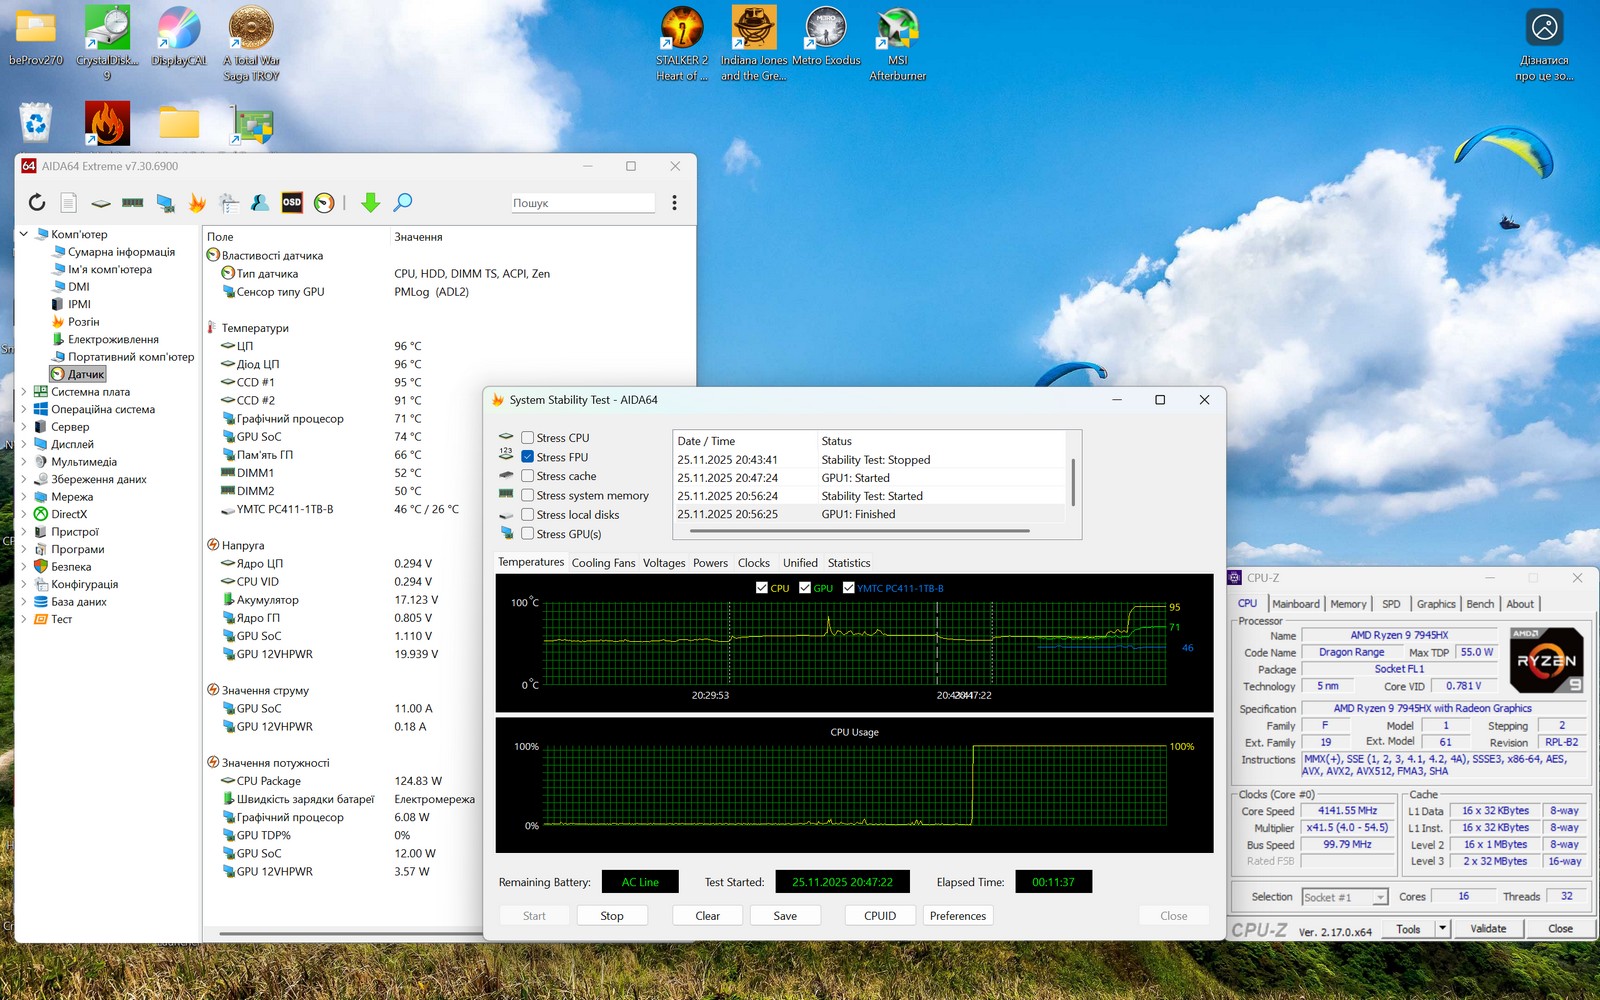The height and width of the screenshot is (1000, 1600).
Task: Open the Socket #1 selection dropdown
Action: coord(1345,897)
